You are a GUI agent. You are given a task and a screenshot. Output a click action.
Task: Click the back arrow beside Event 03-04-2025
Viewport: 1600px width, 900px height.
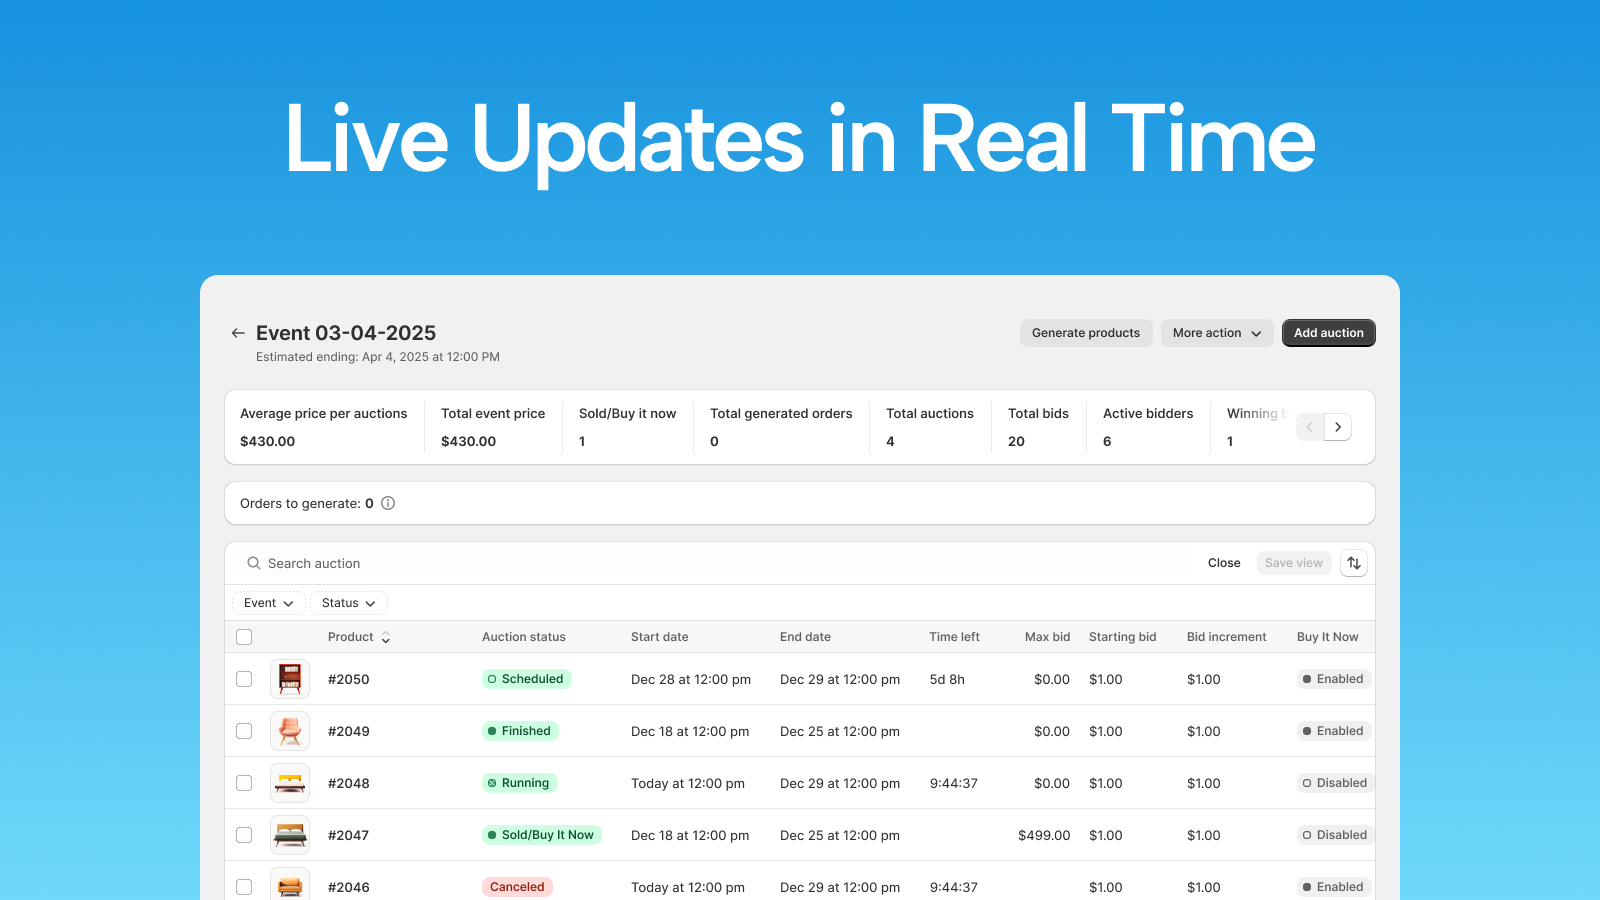coord(238,332)
